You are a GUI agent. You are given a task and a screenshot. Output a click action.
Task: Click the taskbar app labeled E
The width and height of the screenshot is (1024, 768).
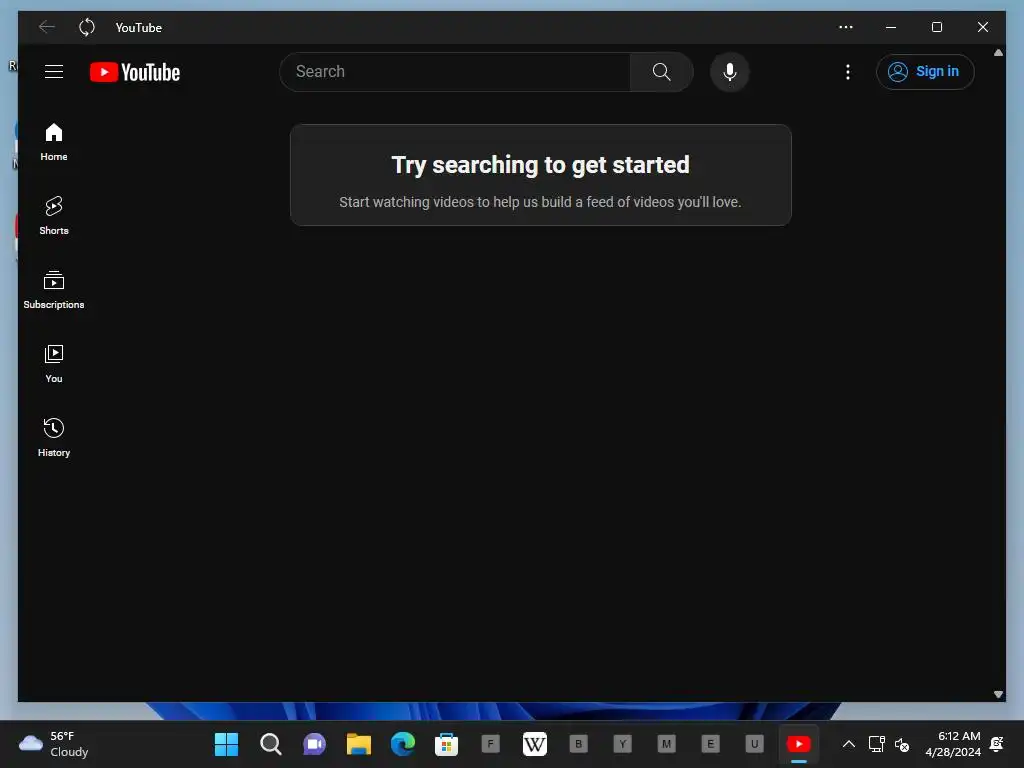click(x=710, y=744)
